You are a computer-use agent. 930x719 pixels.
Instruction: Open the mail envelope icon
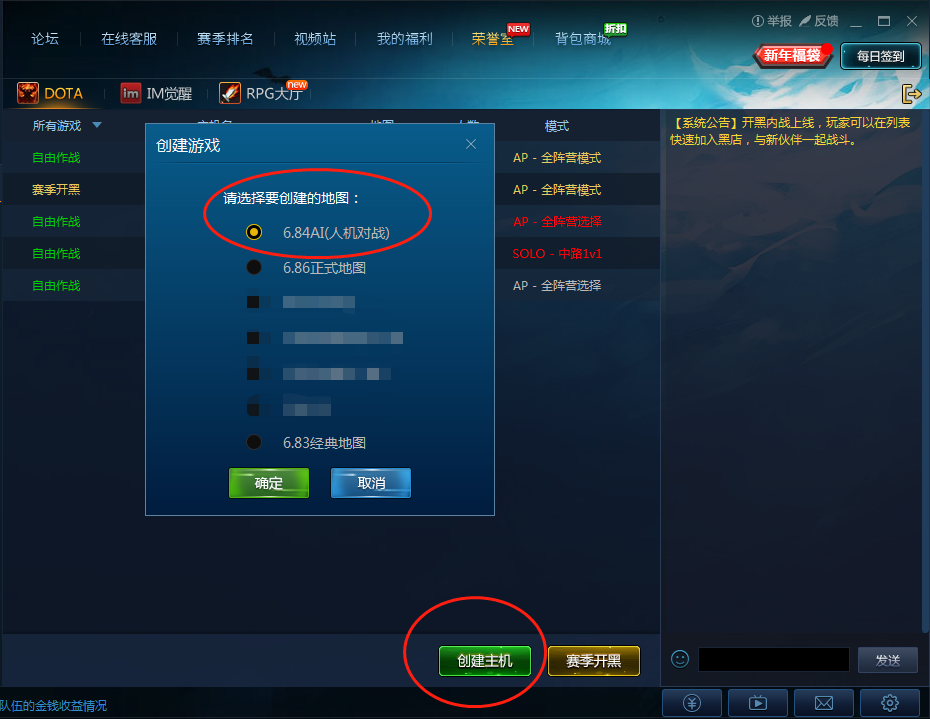point(824,703)
